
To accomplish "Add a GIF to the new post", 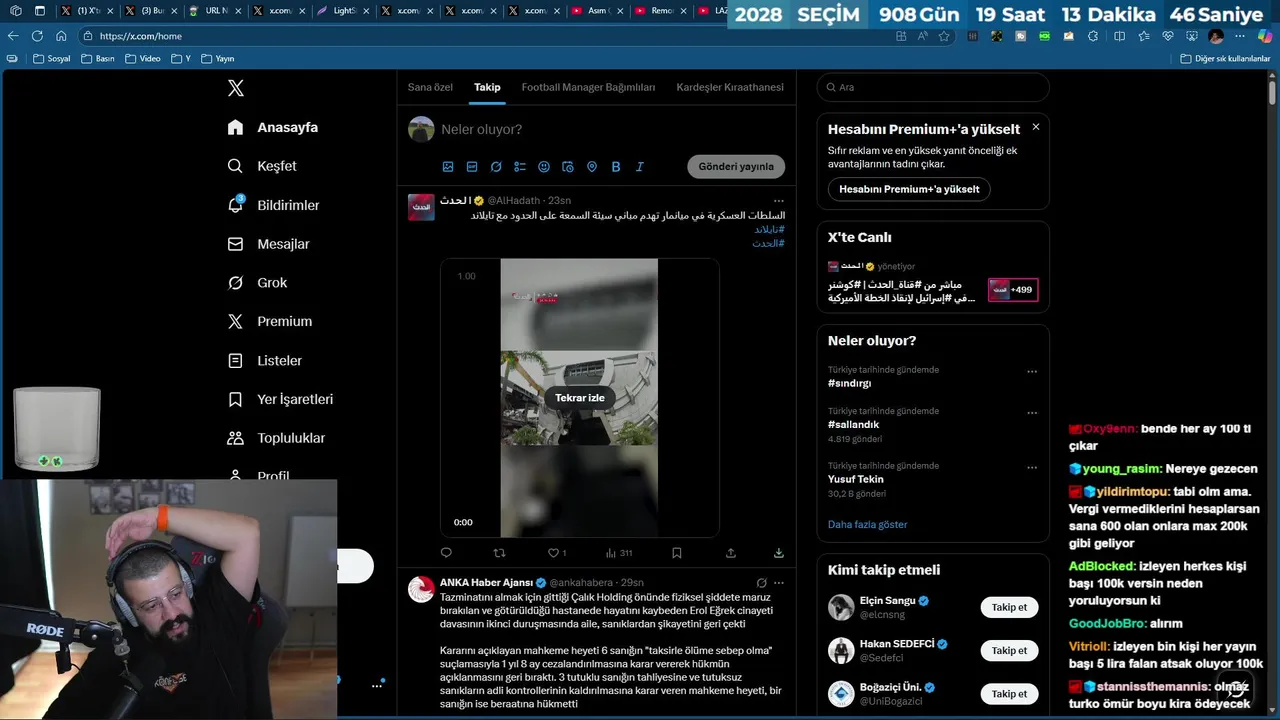I will tap(472, 167).
